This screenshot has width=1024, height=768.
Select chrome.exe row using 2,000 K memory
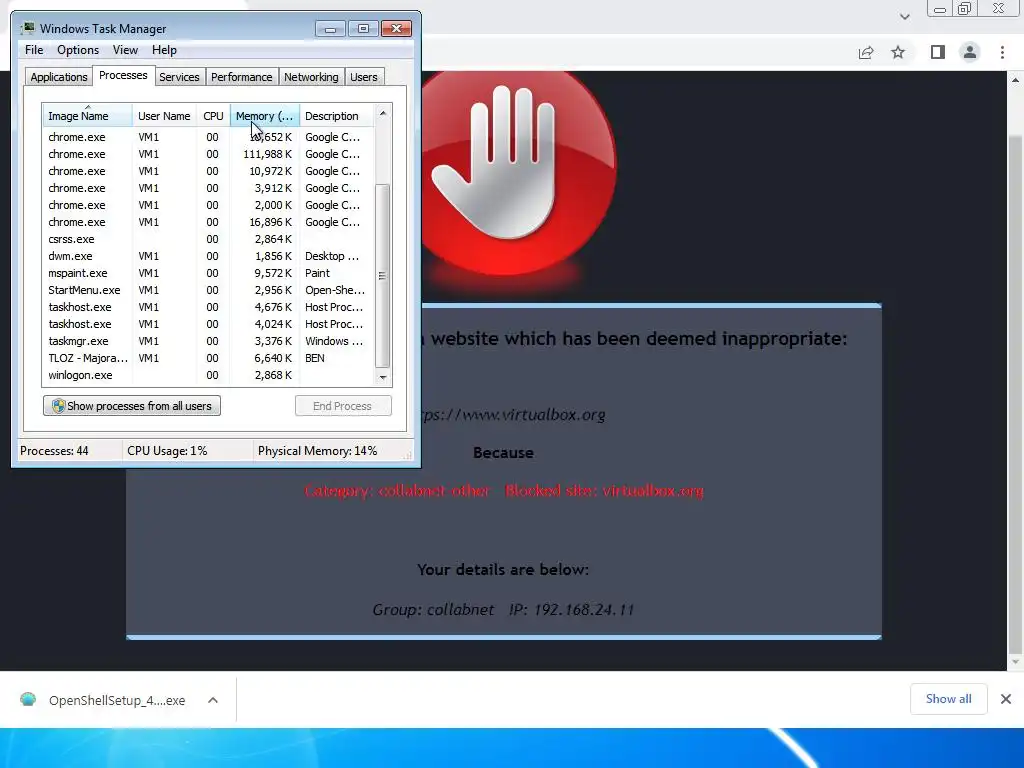[x=208, y=205]
